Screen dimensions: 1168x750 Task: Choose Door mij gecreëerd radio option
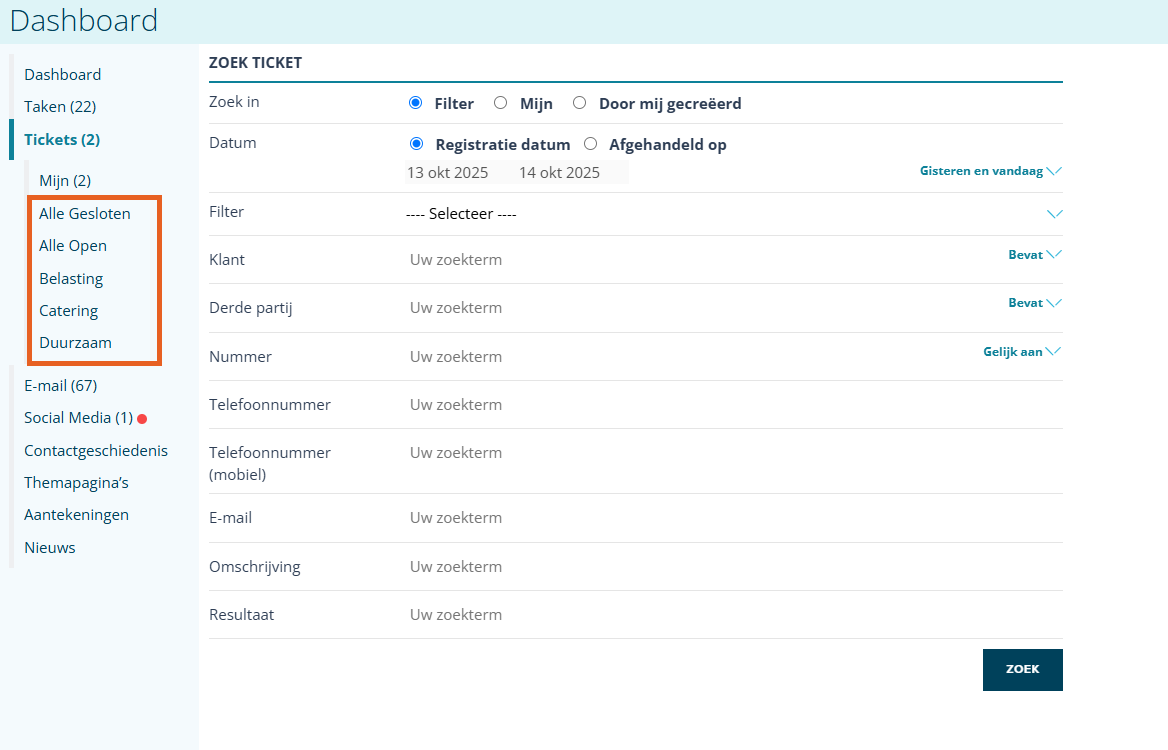580,103
